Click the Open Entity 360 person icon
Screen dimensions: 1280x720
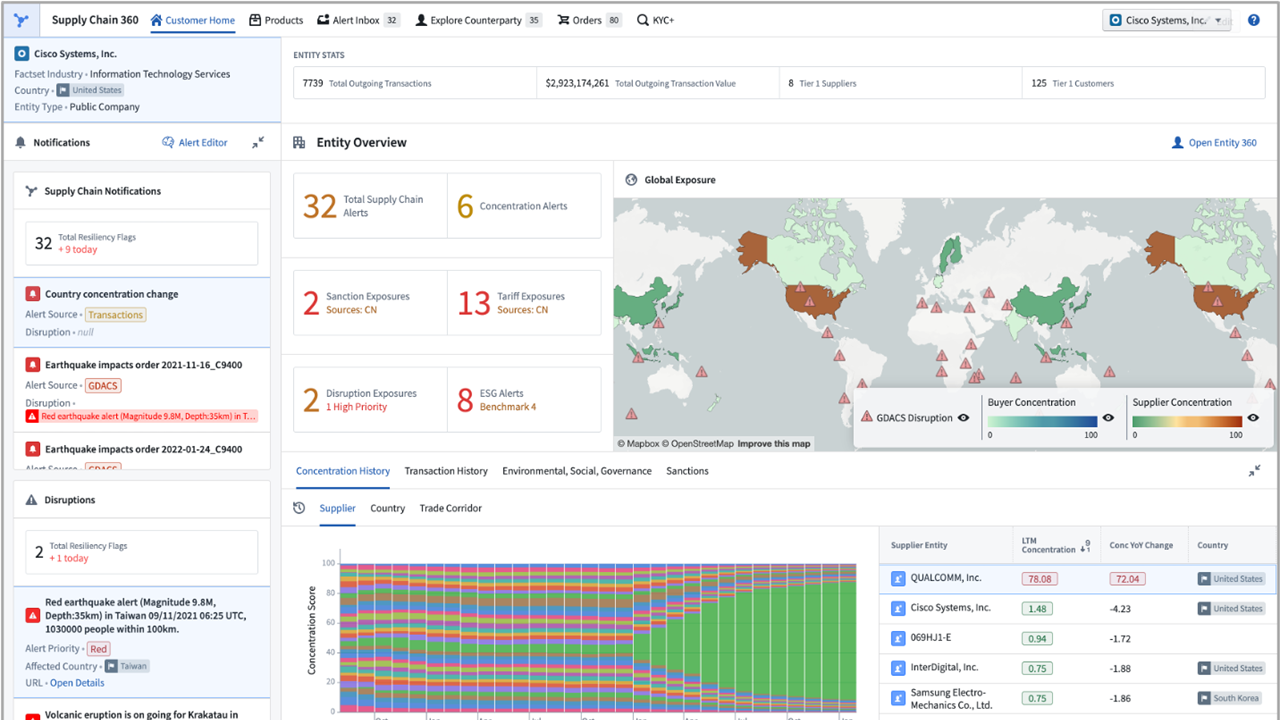[1177, 143]
